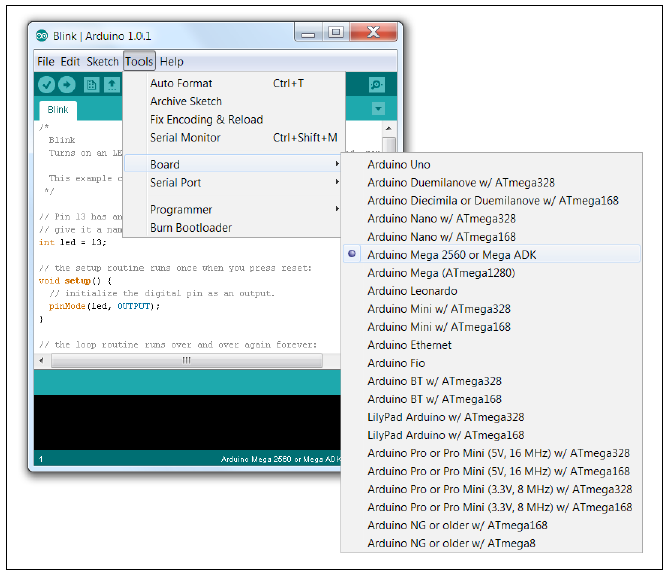Screen dimensions: 669x579
Task: Click the vertical scrollbar up arrow
Action: pyautogui.click(x=388, y=128)
